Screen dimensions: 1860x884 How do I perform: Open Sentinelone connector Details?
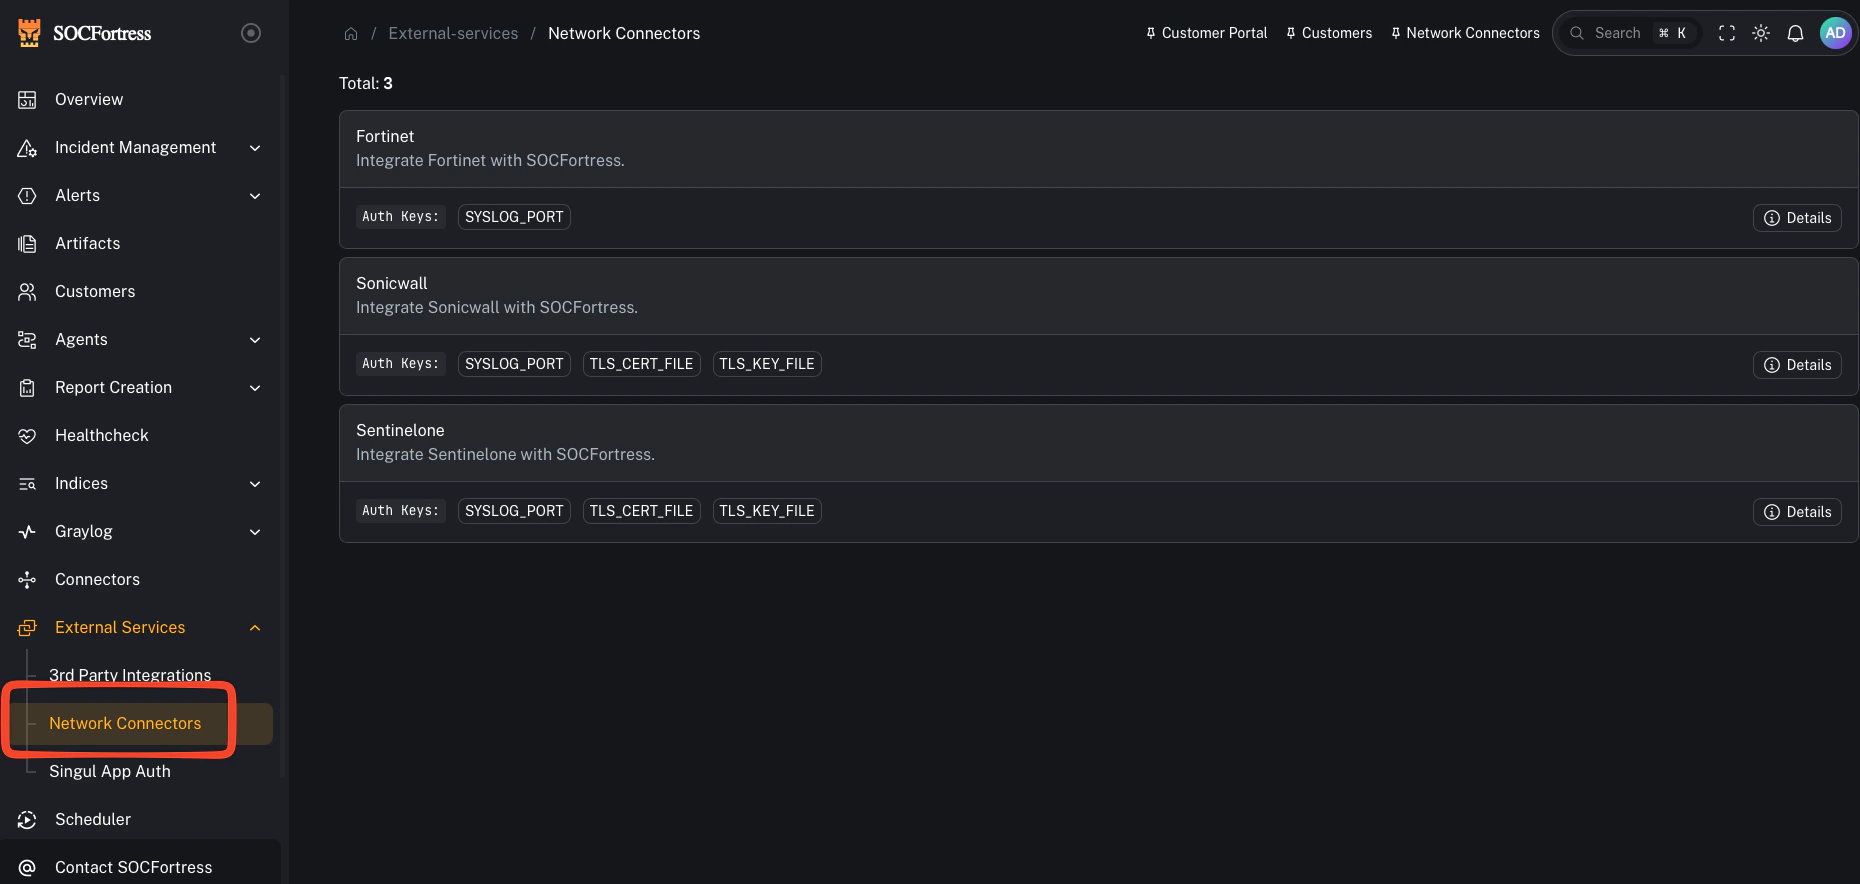coord(1797,512)
